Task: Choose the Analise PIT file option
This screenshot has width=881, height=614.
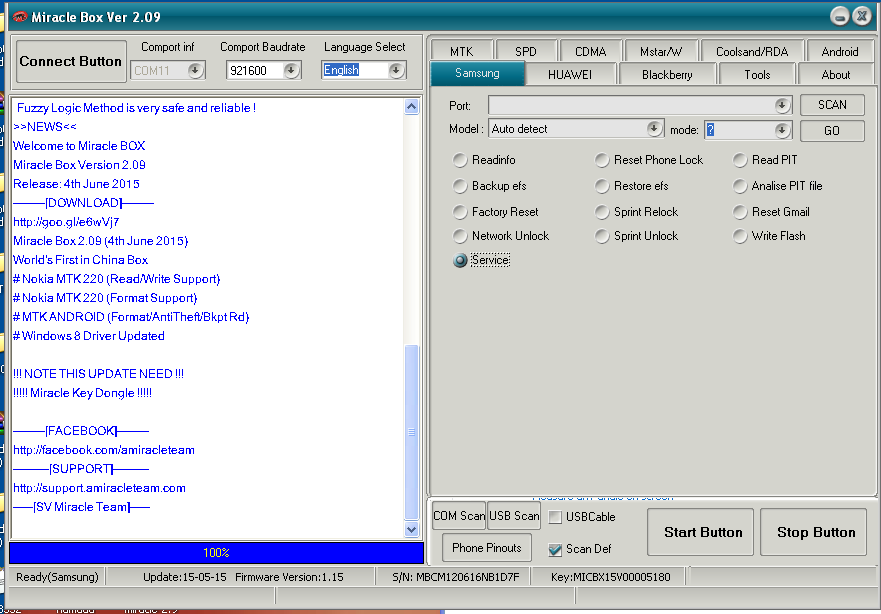Action: (x=740, y=186)
